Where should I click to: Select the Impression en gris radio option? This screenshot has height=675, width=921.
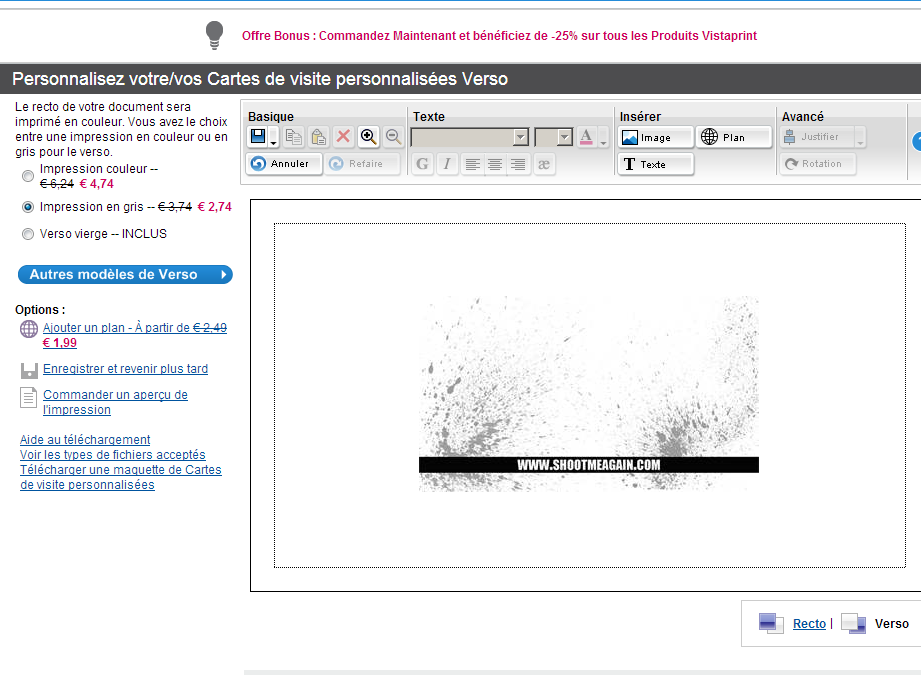pyautogui.click(x=28, y=207)
